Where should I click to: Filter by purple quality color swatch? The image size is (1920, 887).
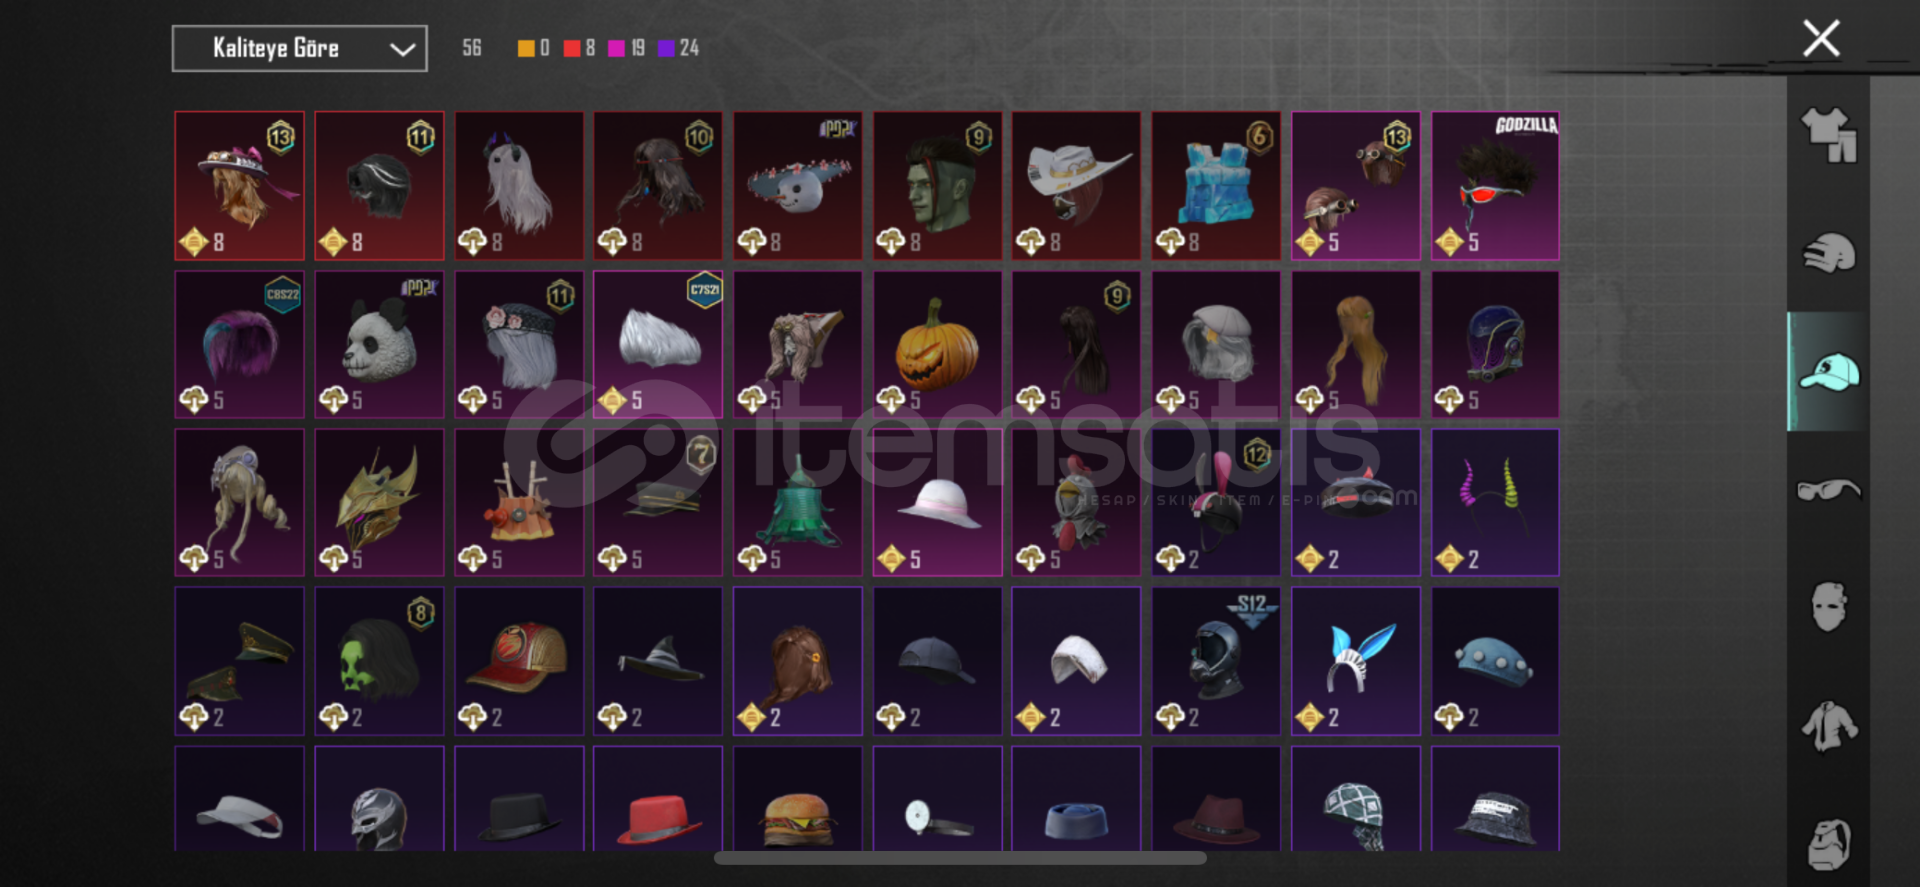coord(666,48)
